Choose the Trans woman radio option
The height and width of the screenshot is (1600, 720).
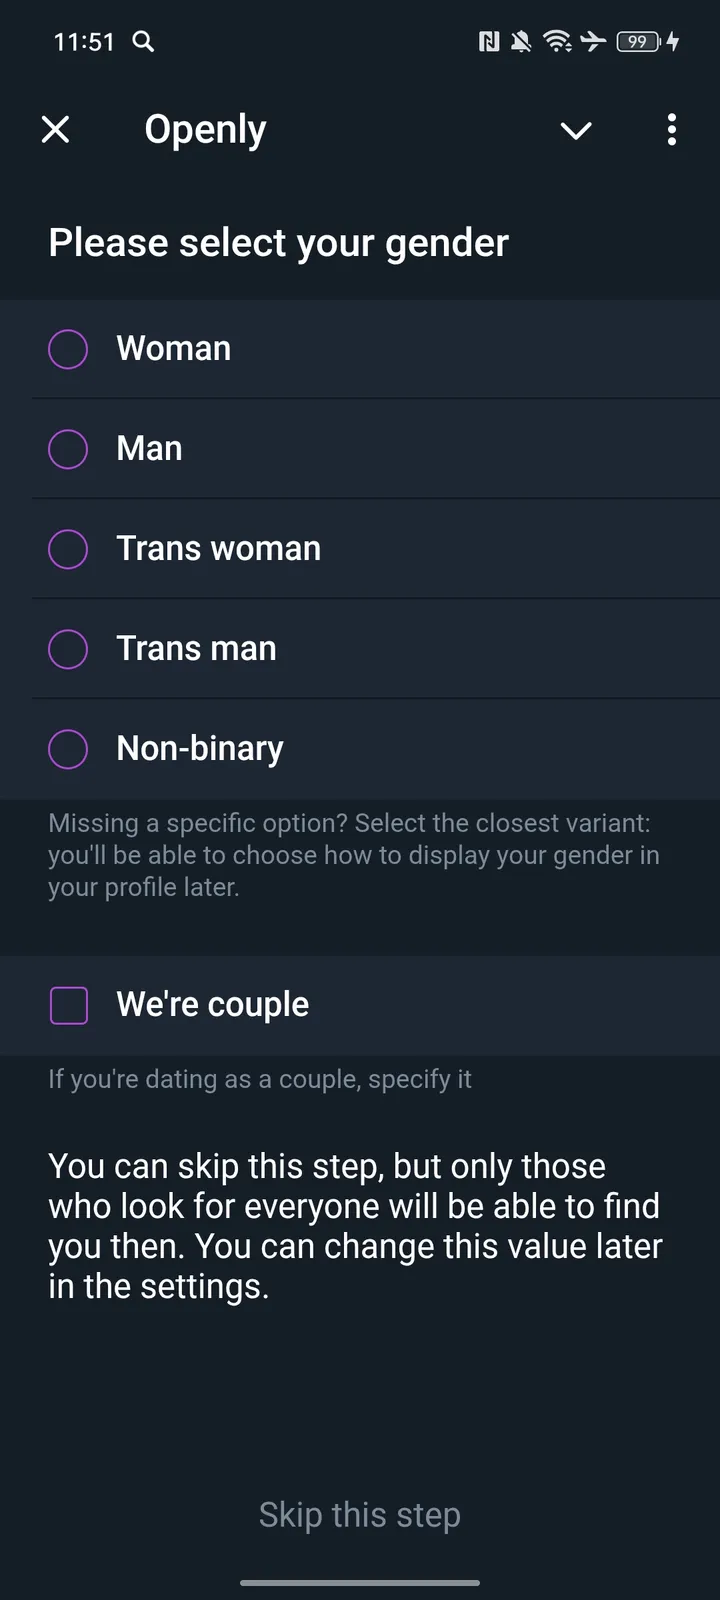point(68,549)
